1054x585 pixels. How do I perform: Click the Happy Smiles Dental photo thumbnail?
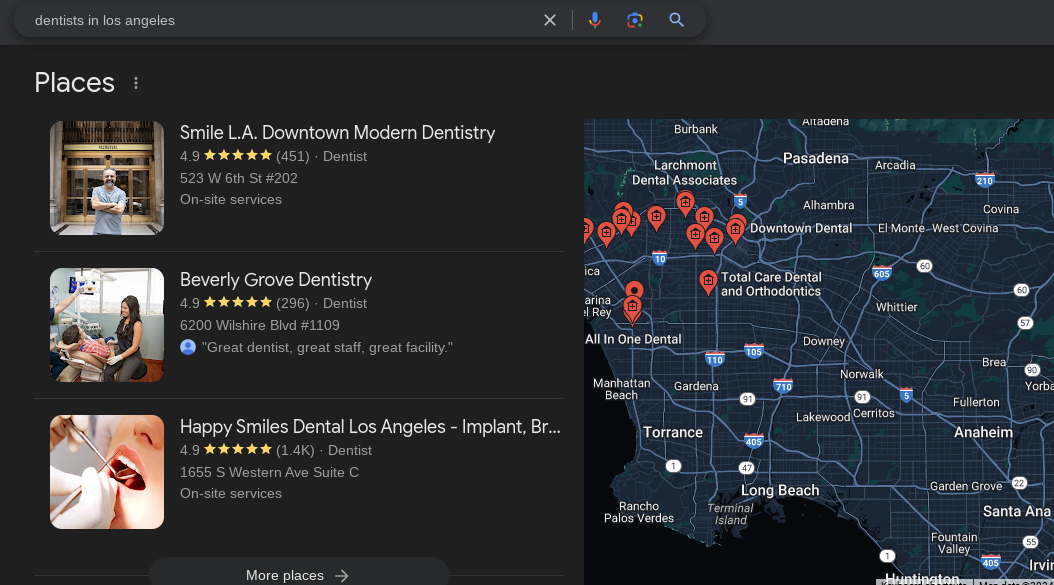(107, 472)
